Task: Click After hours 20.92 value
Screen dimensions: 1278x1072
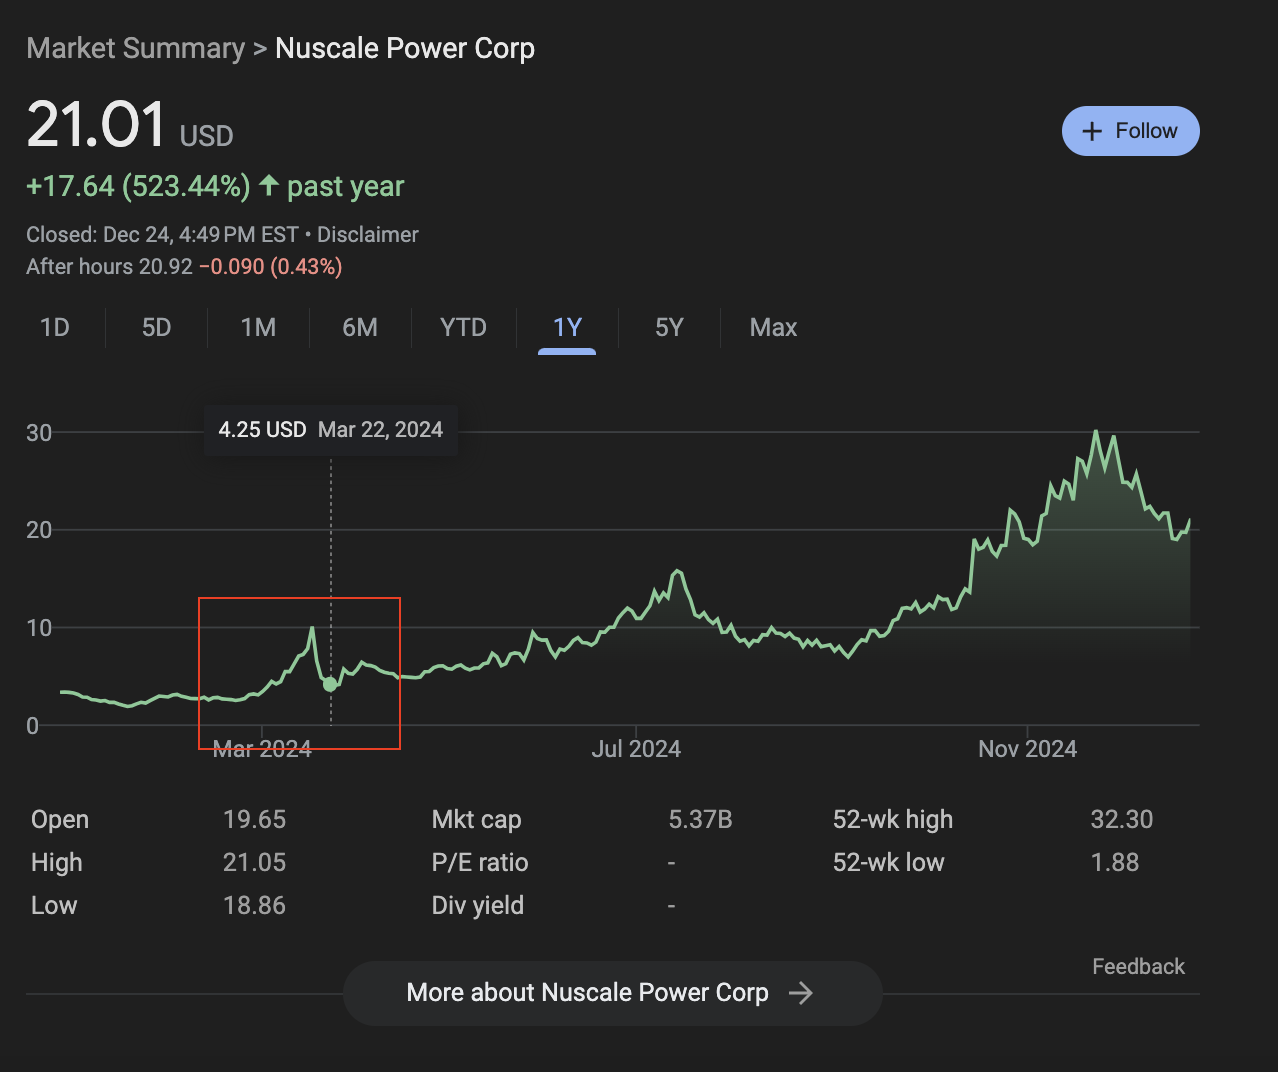Action: pyautogui.click(x=109, y=267)
